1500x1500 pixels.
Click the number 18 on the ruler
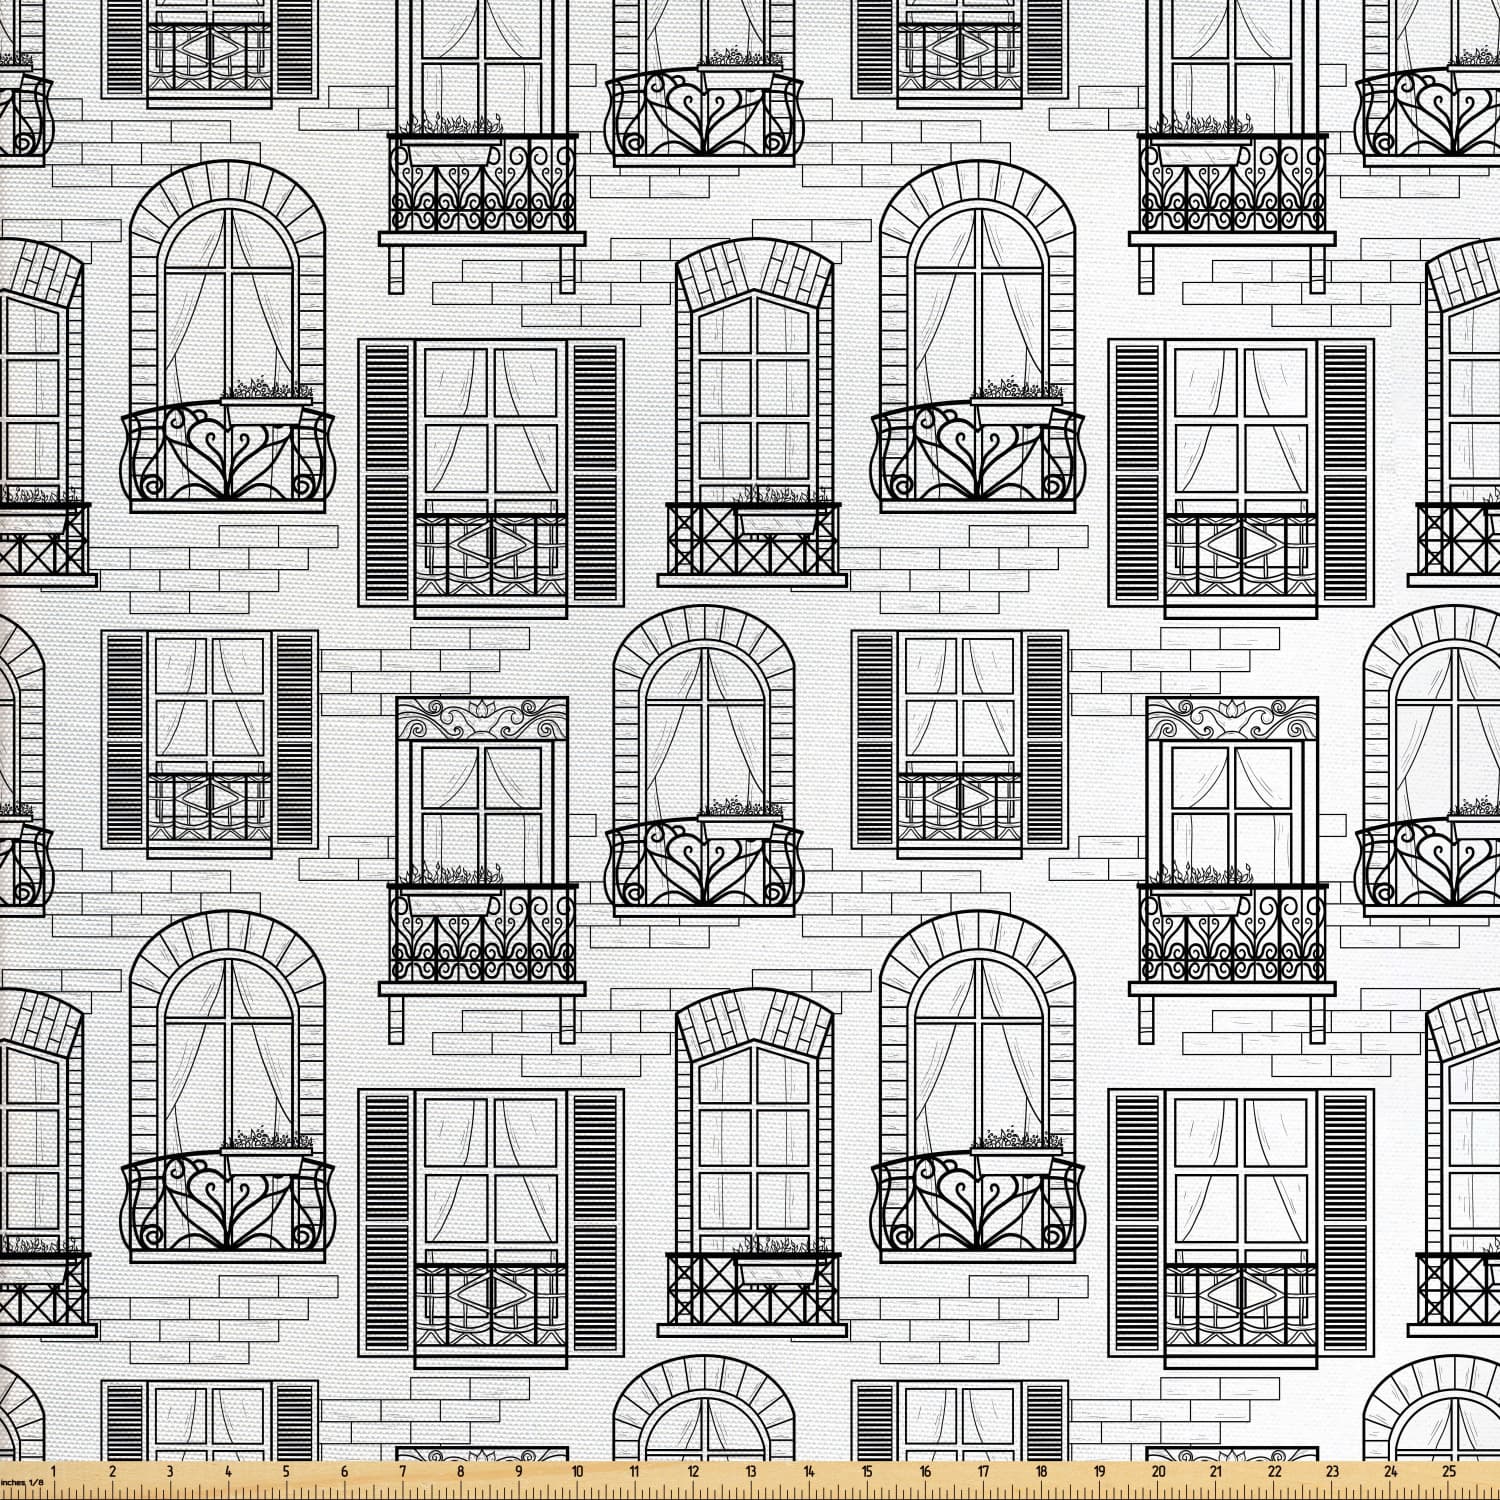[1041, 1472]
